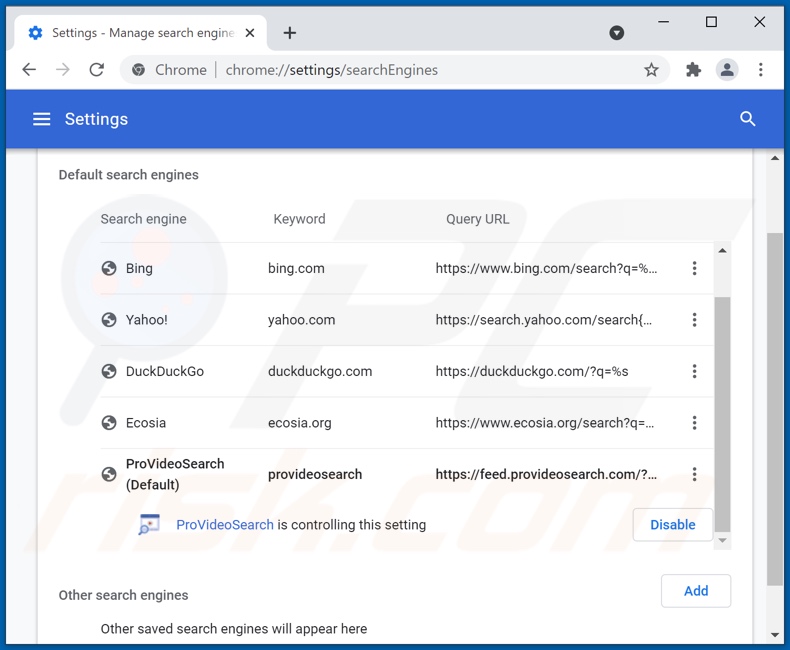The height and width of the screenshot is (650, 790).
Task: Click the engine list scroll-up arrow
Action: [x=722, y=250]
